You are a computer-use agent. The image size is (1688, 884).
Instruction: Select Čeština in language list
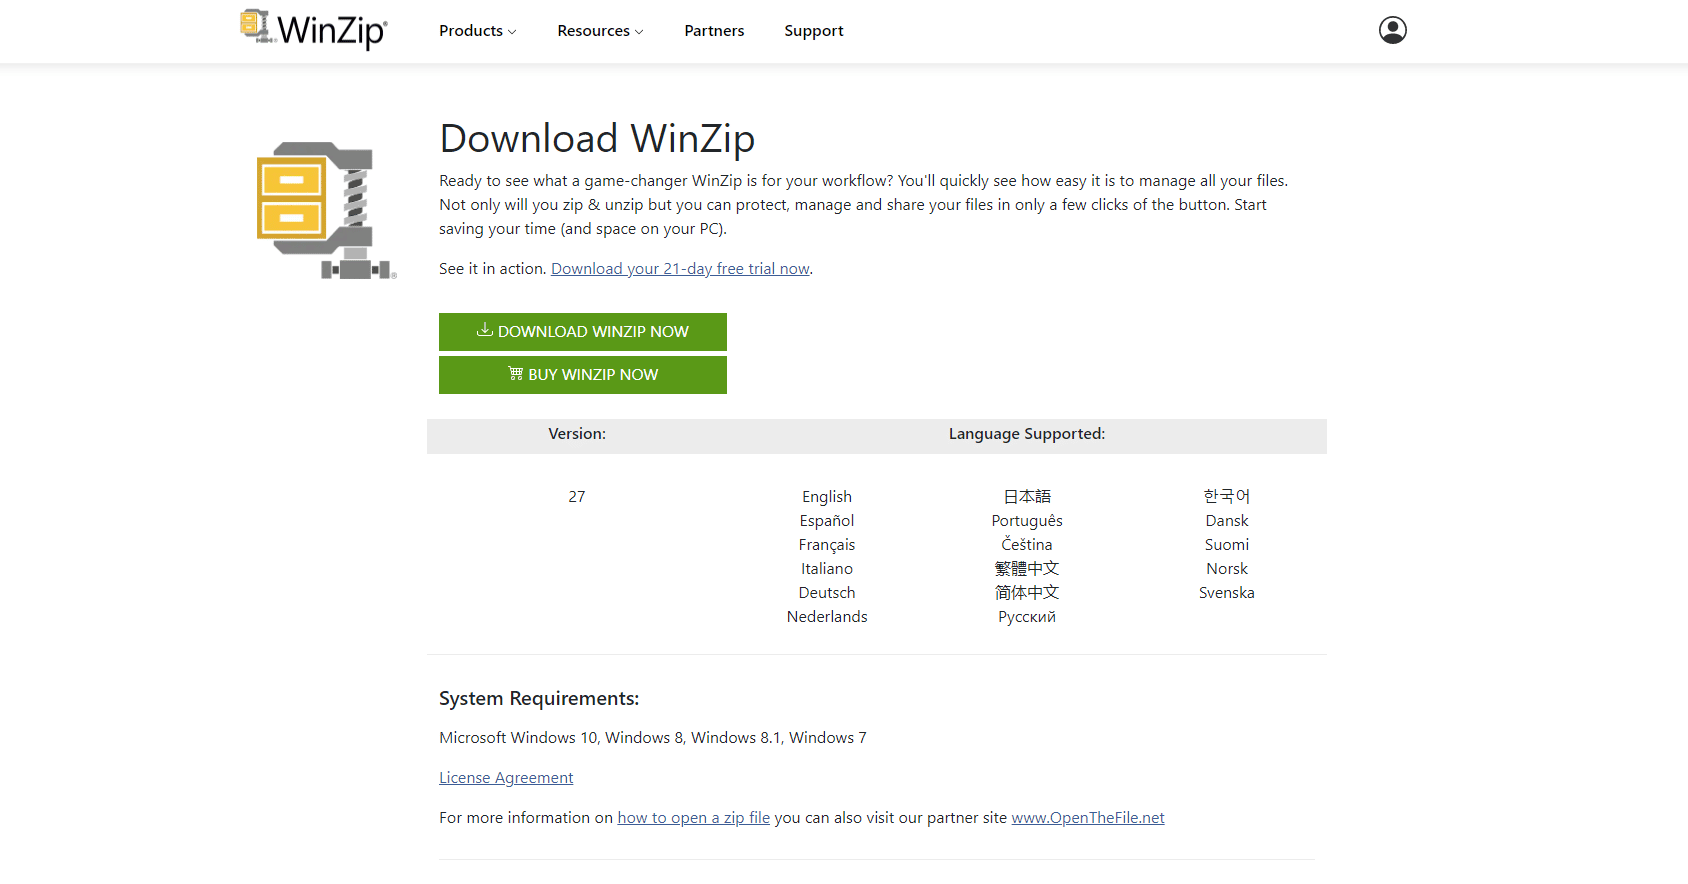(1027, 545)
